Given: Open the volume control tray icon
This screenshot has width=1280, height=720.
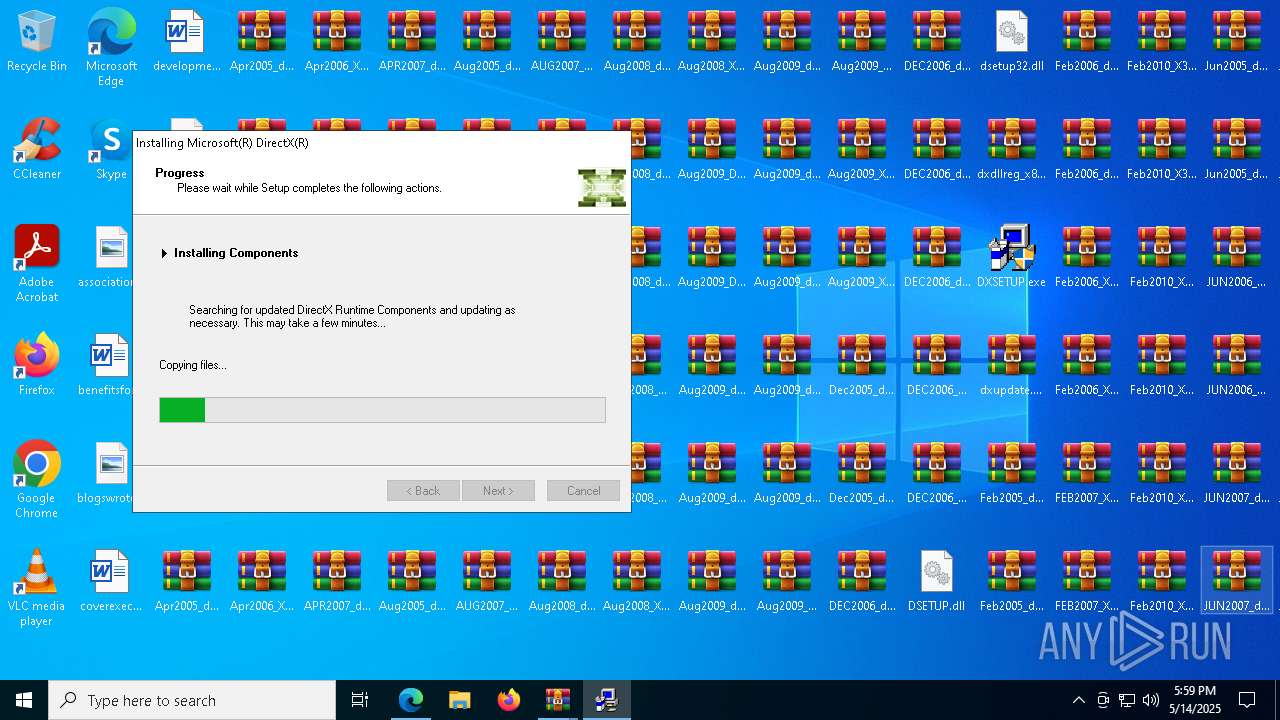Looking at the screenshot, I should tap(1151, 700).
